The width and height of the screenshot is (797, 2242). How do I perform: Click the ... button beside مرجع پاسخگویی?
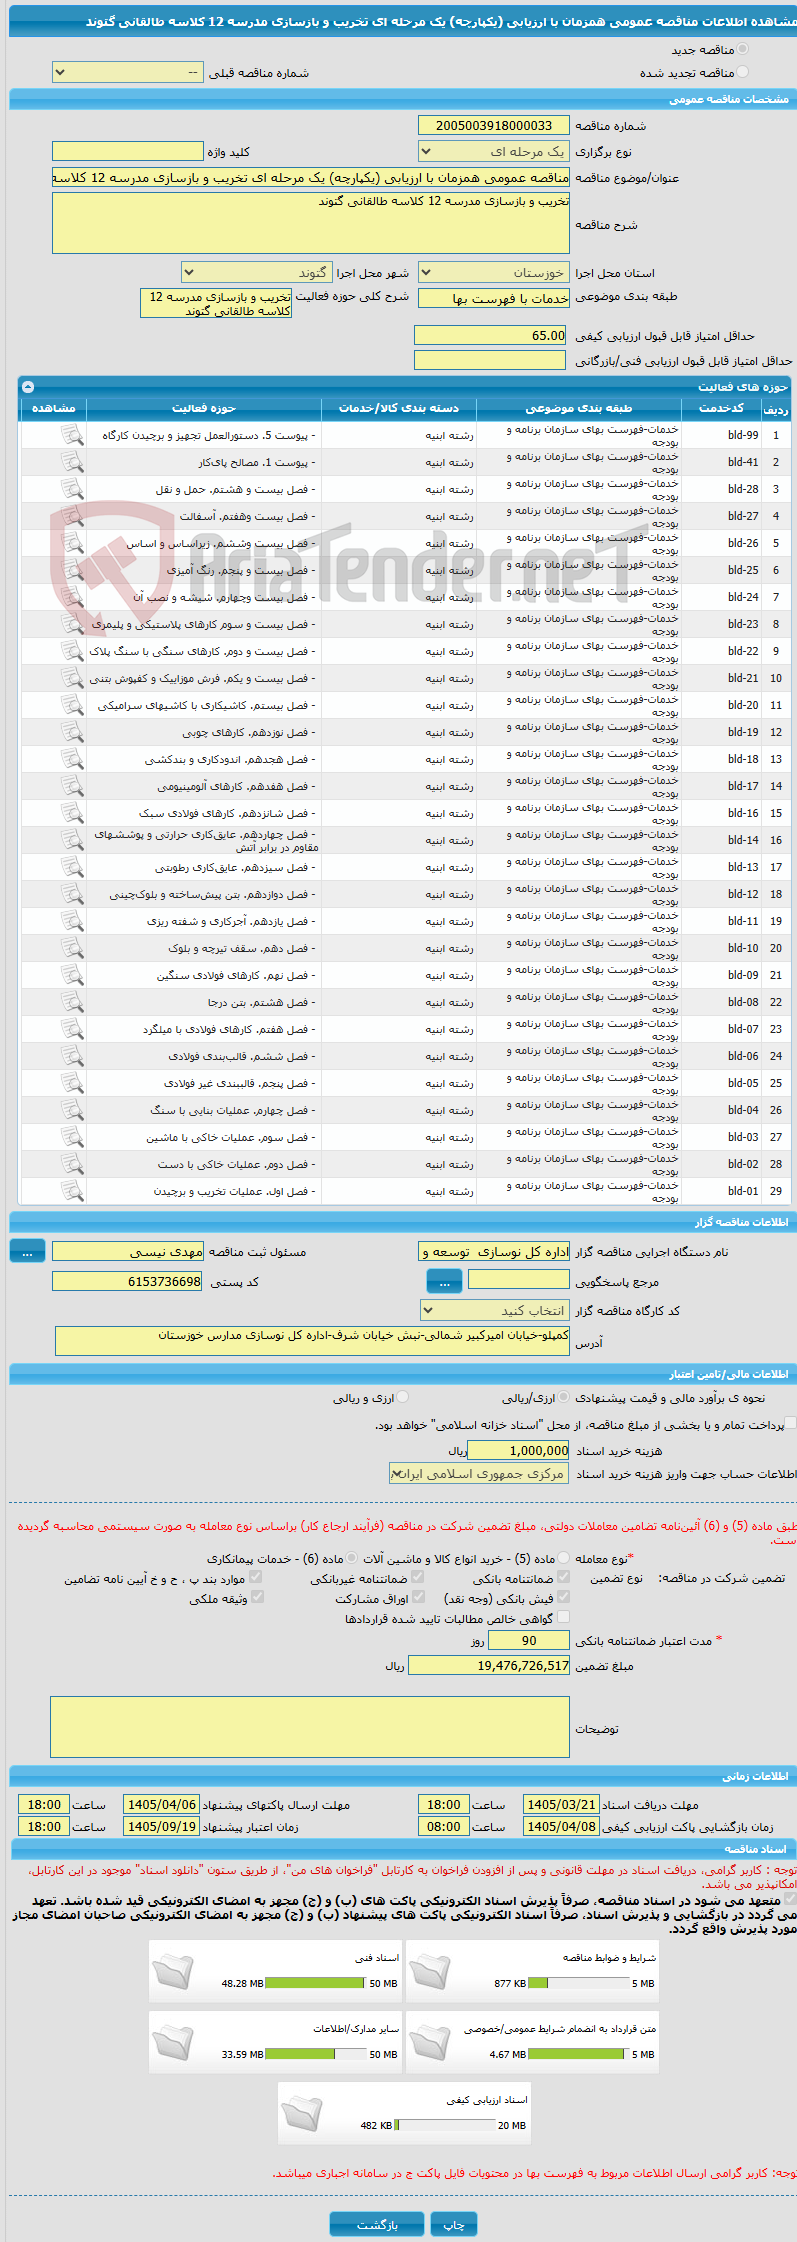444,1281
